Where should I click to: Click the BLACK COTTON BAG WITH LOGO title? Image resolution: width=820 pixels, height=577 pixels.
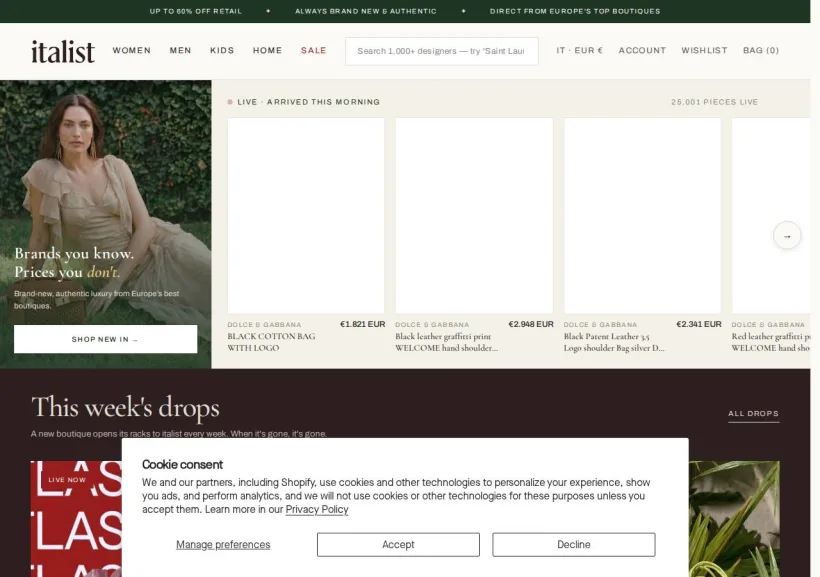[271, 342]
